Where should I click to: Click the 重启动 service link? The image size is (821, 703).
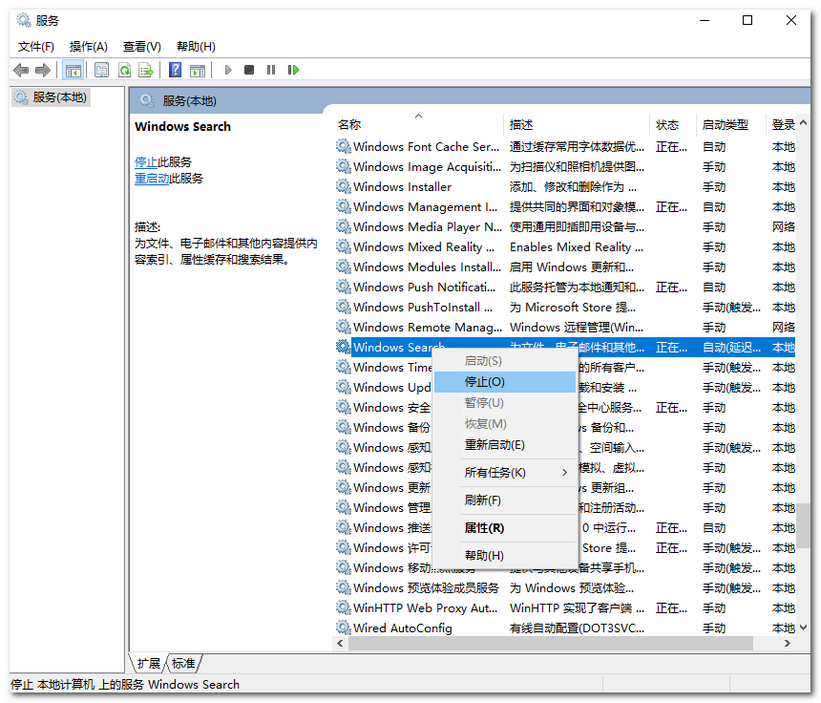click(x=152, y=178)
